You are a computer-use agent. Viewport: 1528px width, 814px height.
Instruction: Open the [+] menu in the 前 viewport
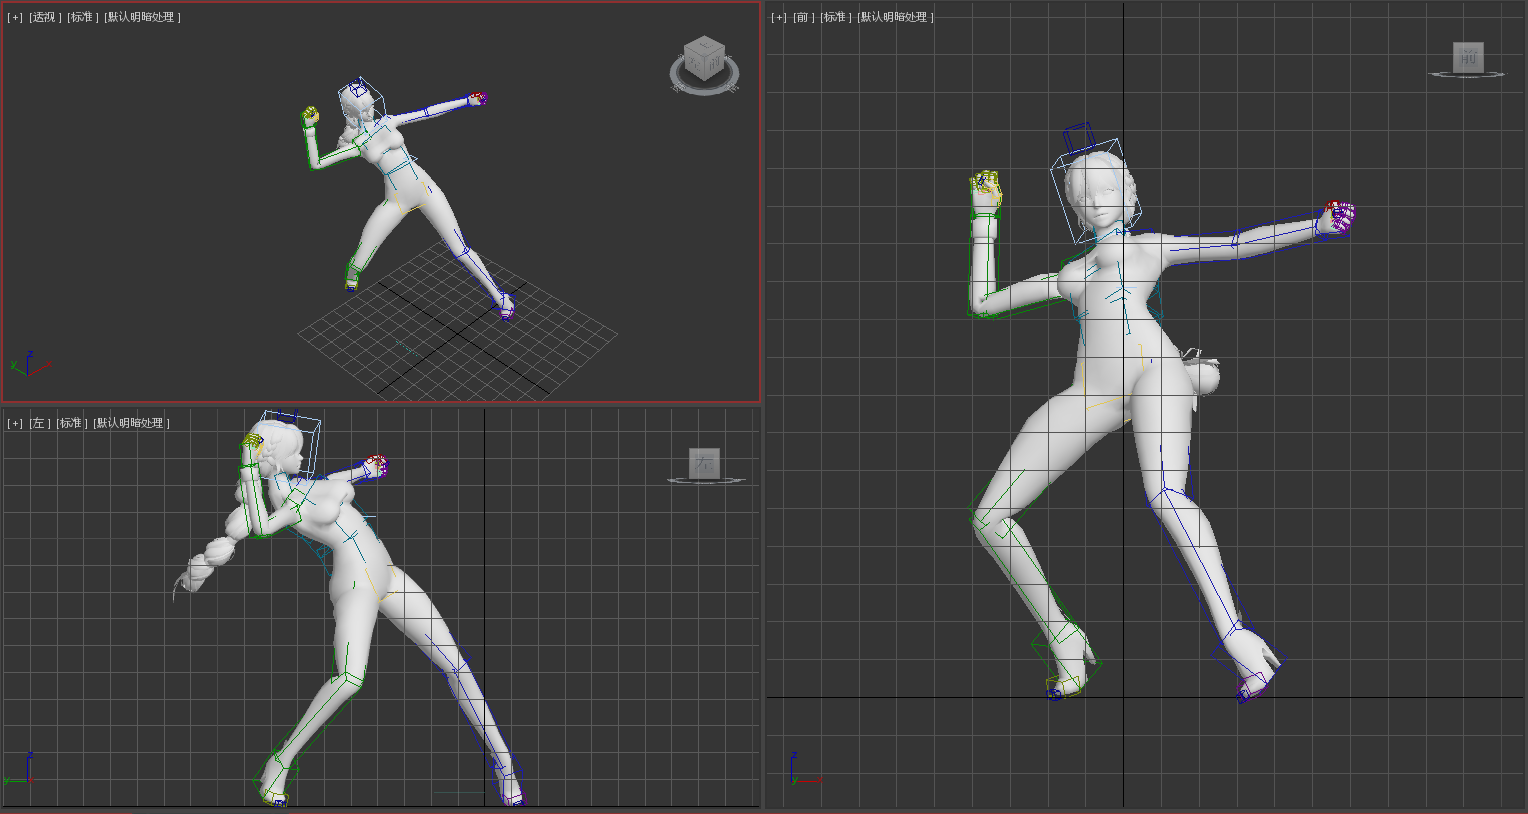779,17
